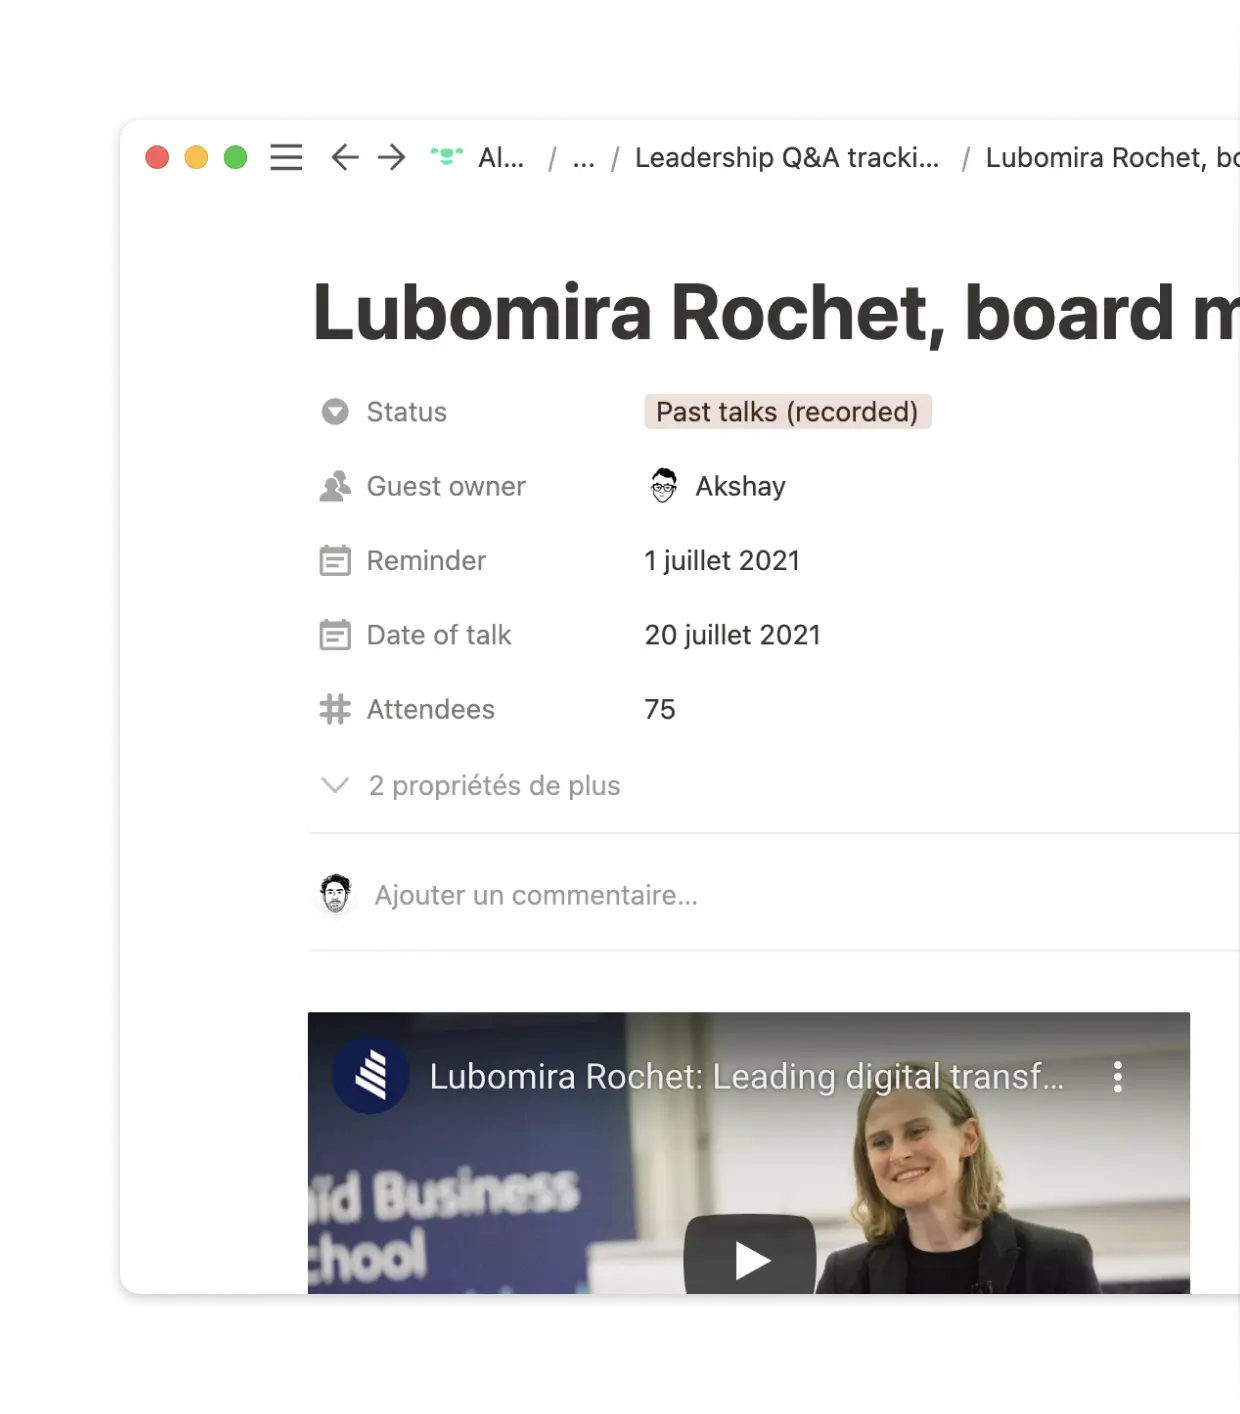Click the forward navigation arrow
This screenshot has height=1414, width=1240.
point(391,158)
